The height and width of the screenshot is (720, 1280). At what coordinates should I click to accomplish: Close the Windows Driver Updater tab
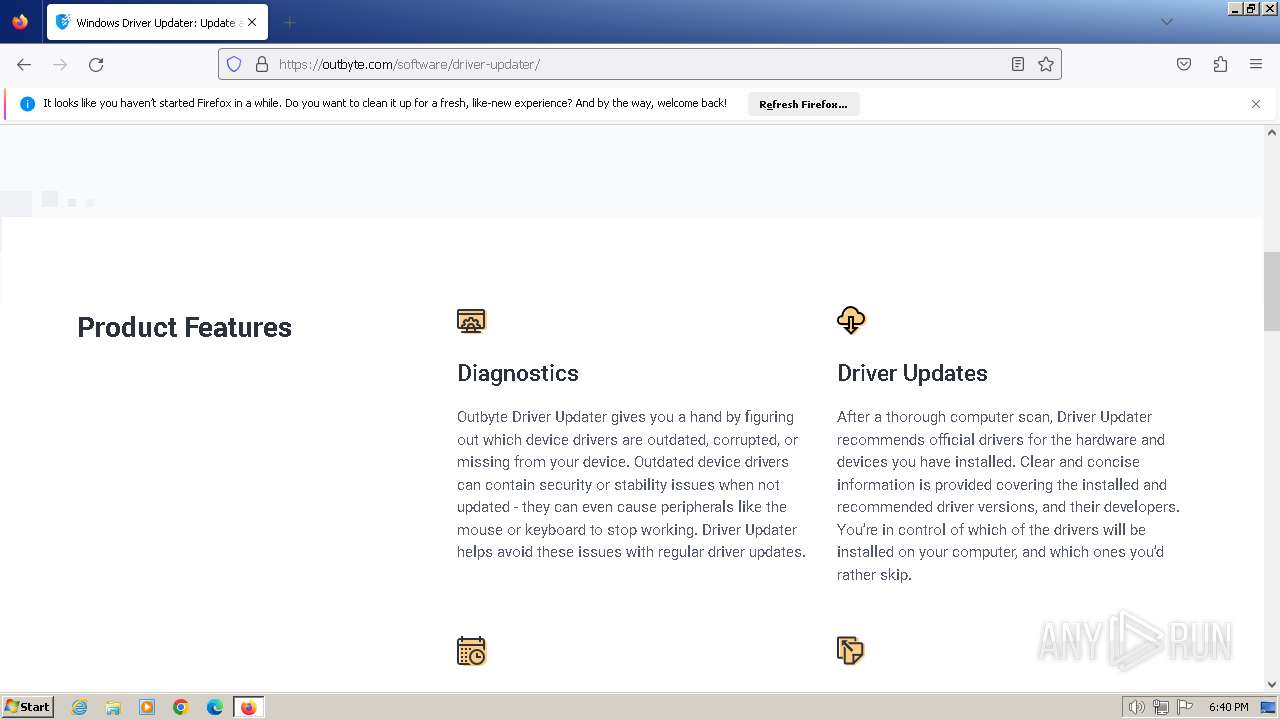coord(252,22)
